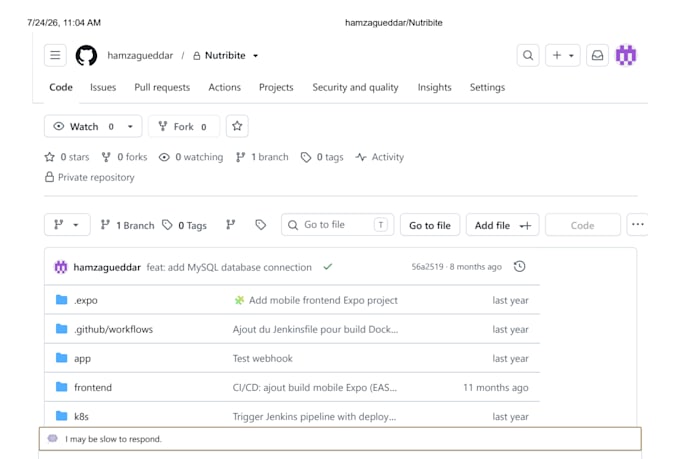The image size is (680, 459).
Task: Click the Go to file button
Action: pos(430,225)
